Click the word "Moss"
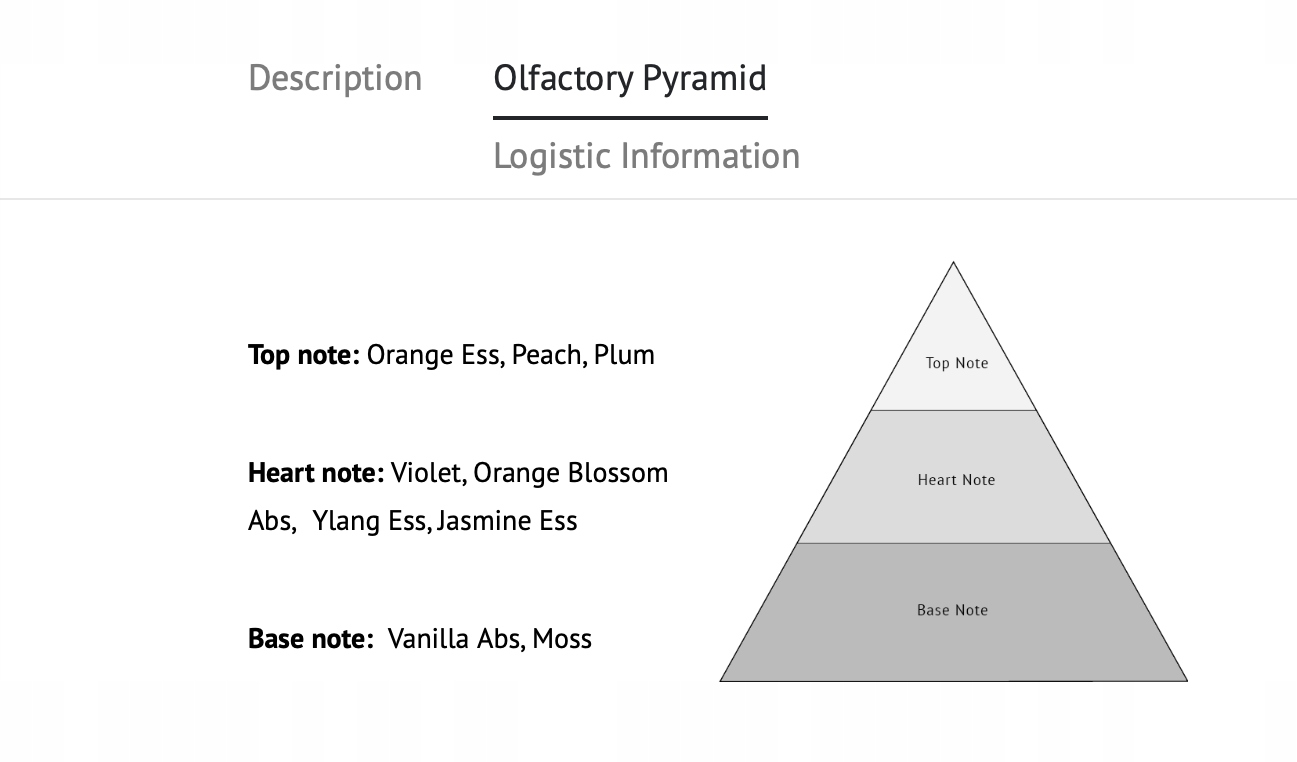This screenshot has width=1297, height=762. click(562, 639)
